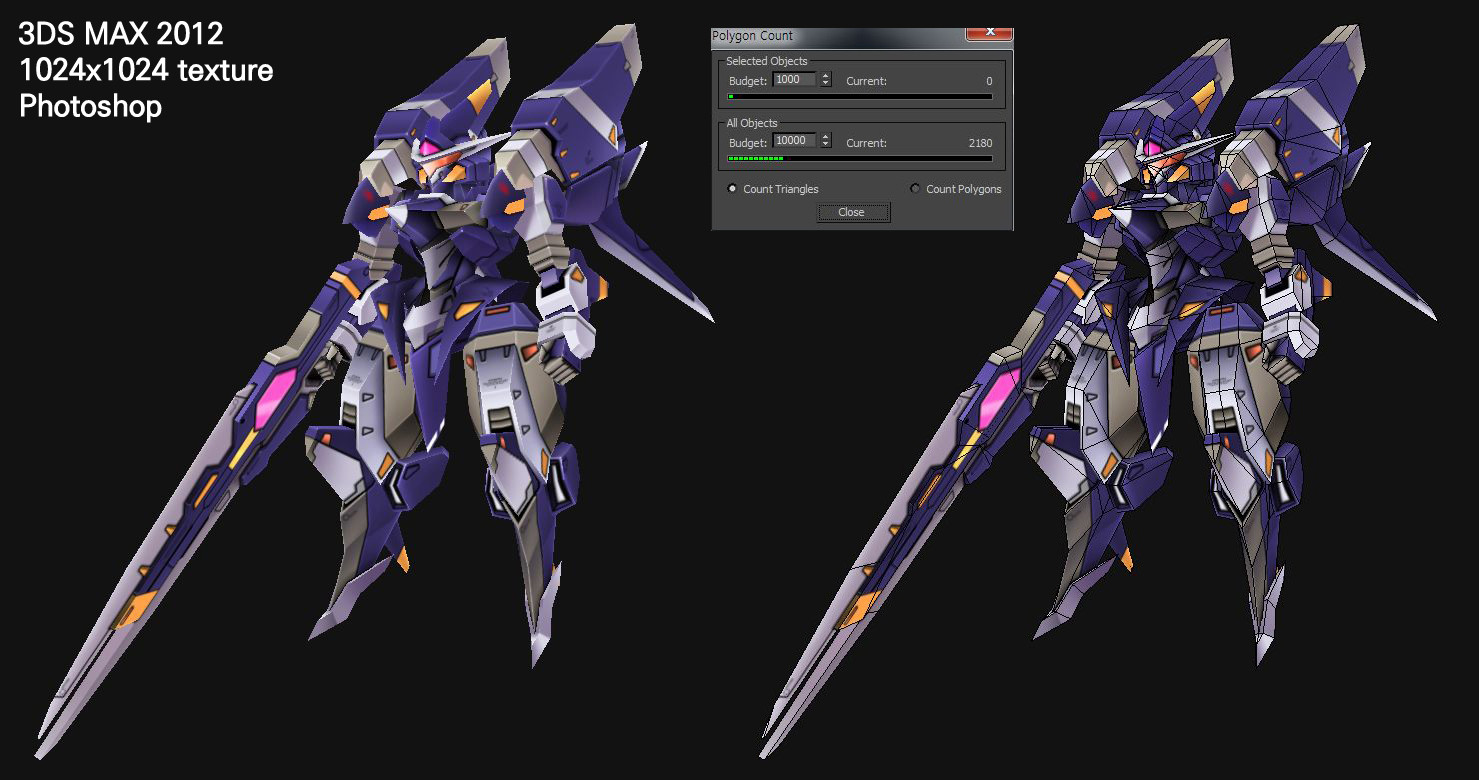This screenshot has width=1479, height=780.
Task: Click the Selected Objects group label
Action: click(x=768, y=61)
